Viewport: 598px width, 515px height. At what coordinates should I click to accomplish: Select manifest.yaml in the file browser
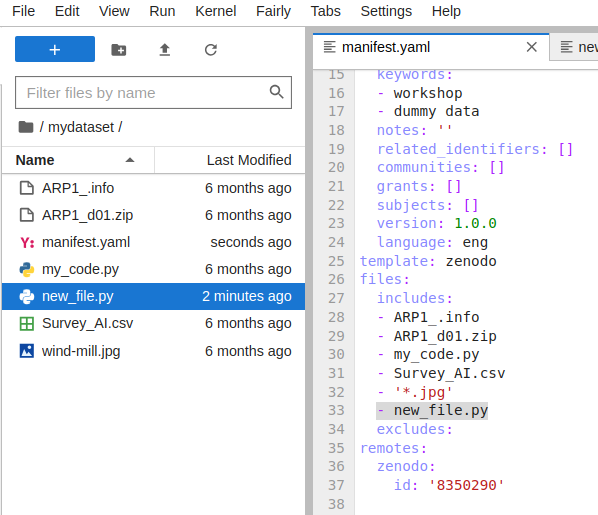point(153,242)
